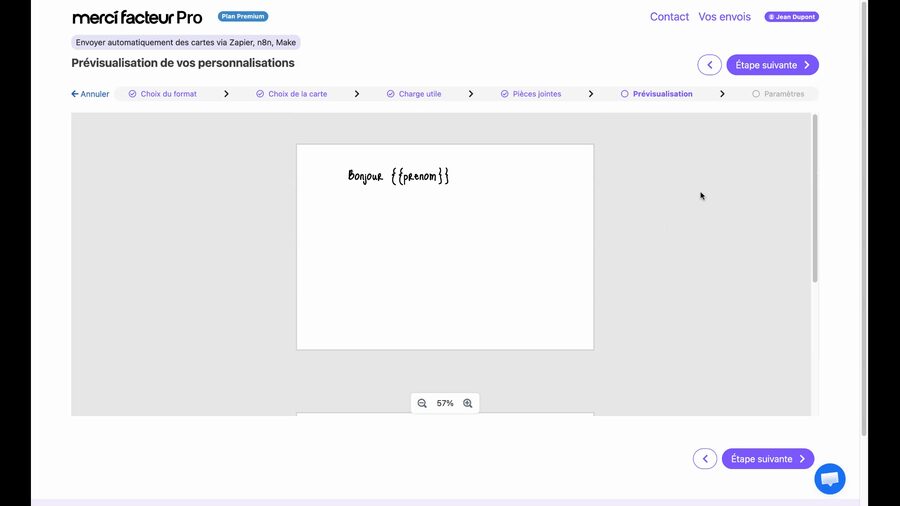Go to Choix du format step
This screenshot has height=506, width=900.
point(163,94)
